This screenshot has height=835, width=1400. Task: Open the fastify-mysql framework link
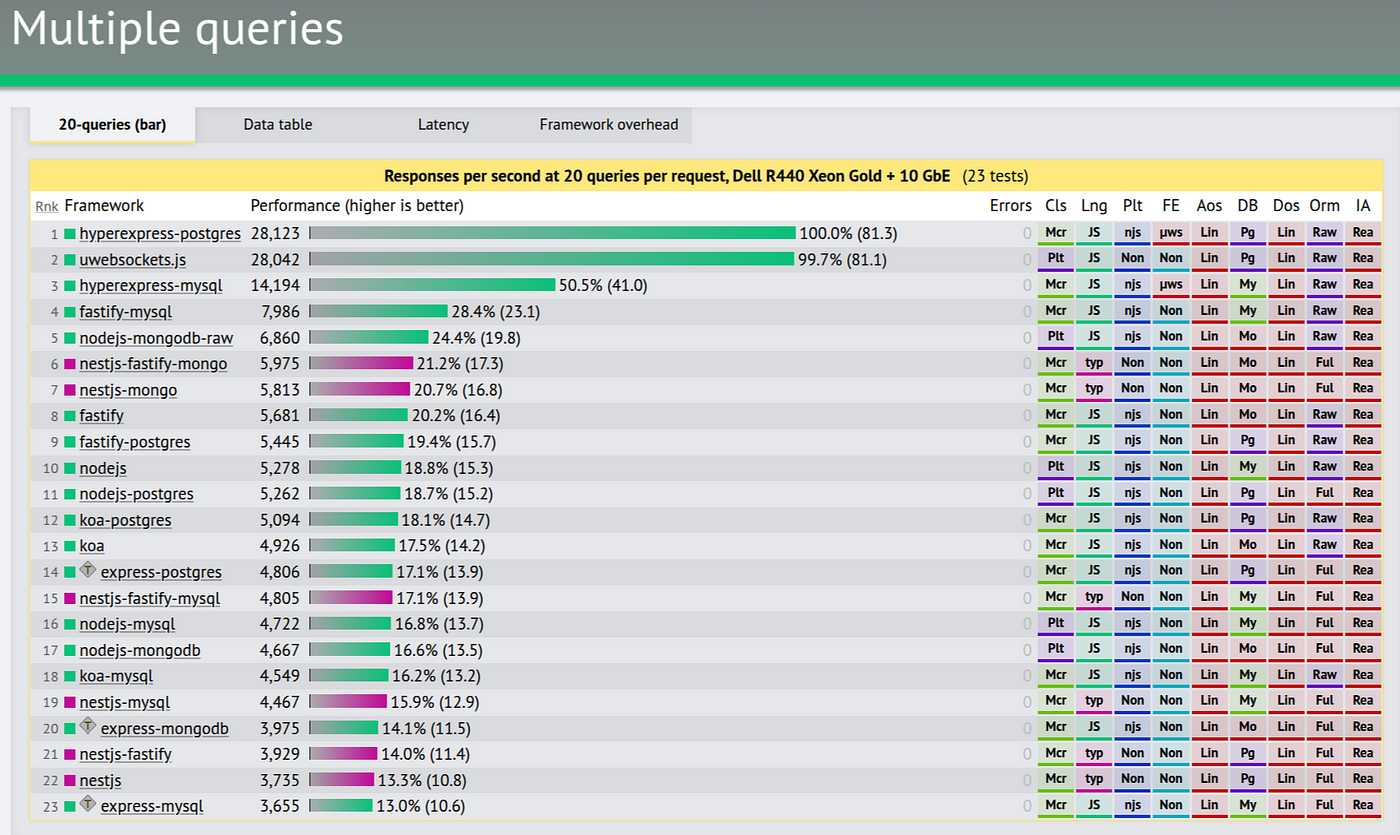tap(126, 311)
